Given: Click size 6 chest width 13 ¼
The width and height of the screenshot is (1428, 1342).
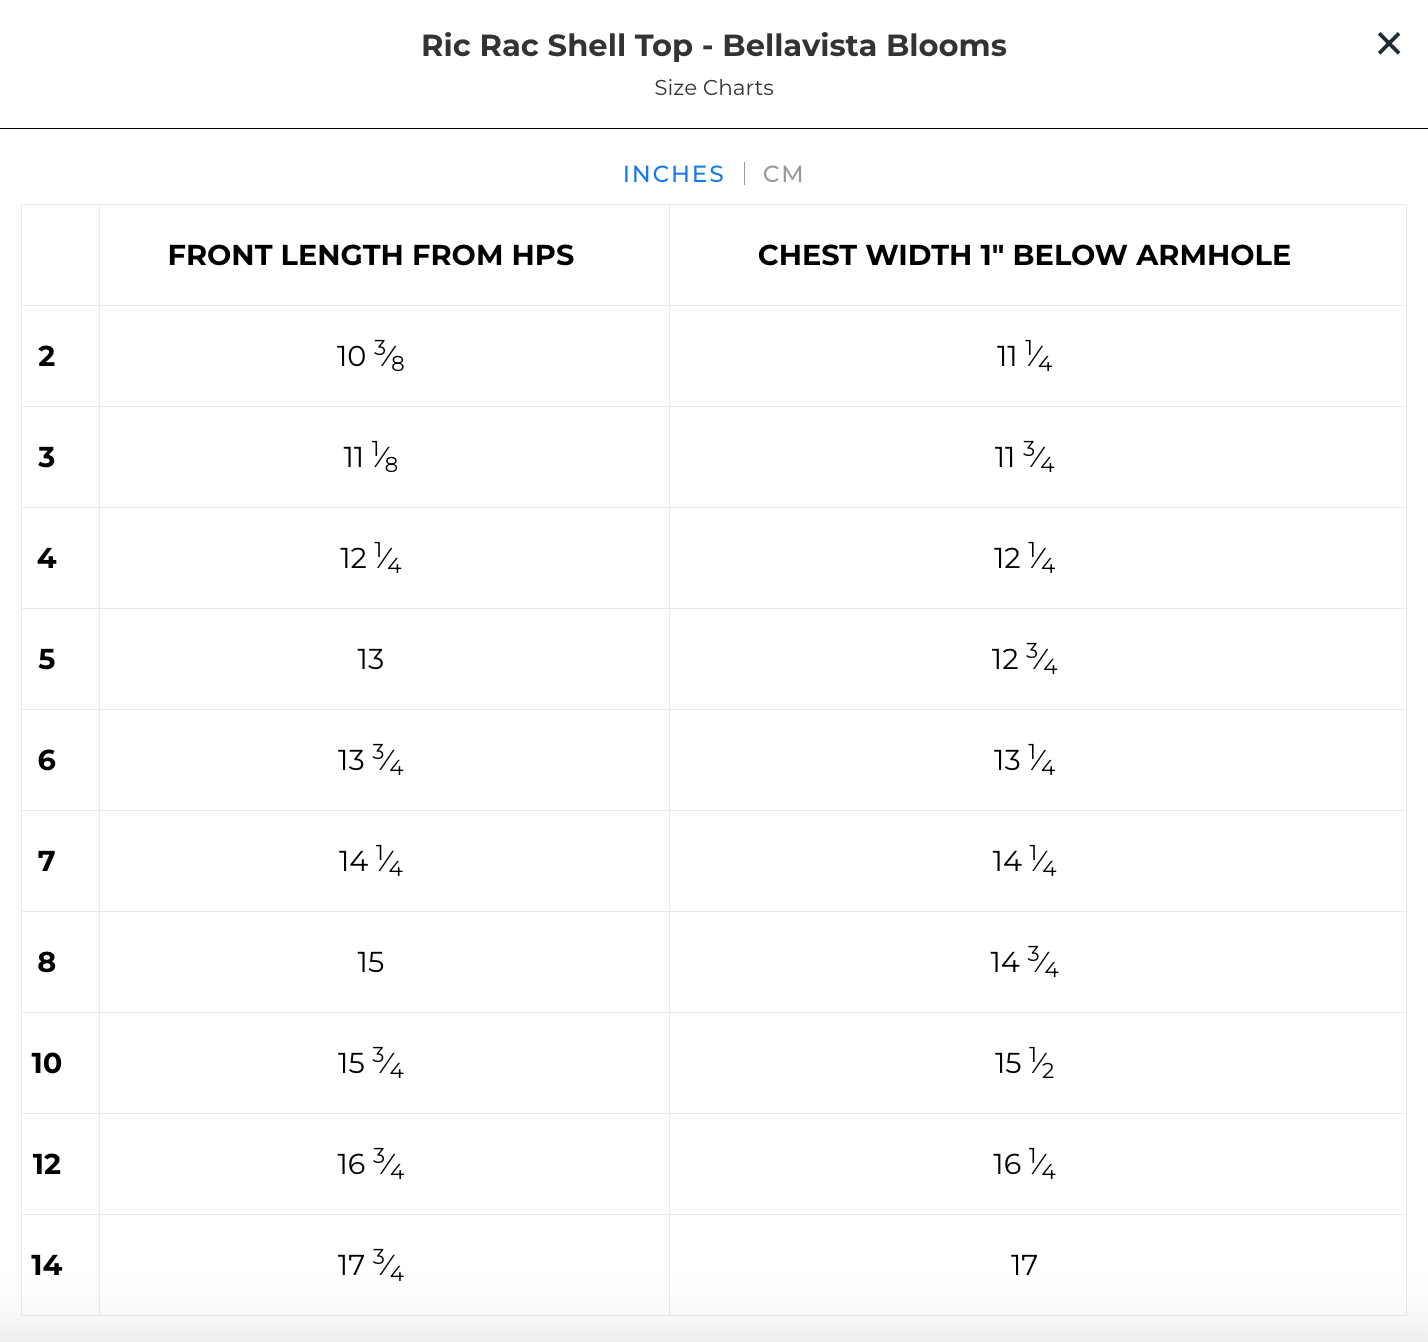Looking at the screenshot, I should click(x=1024, y=760).
